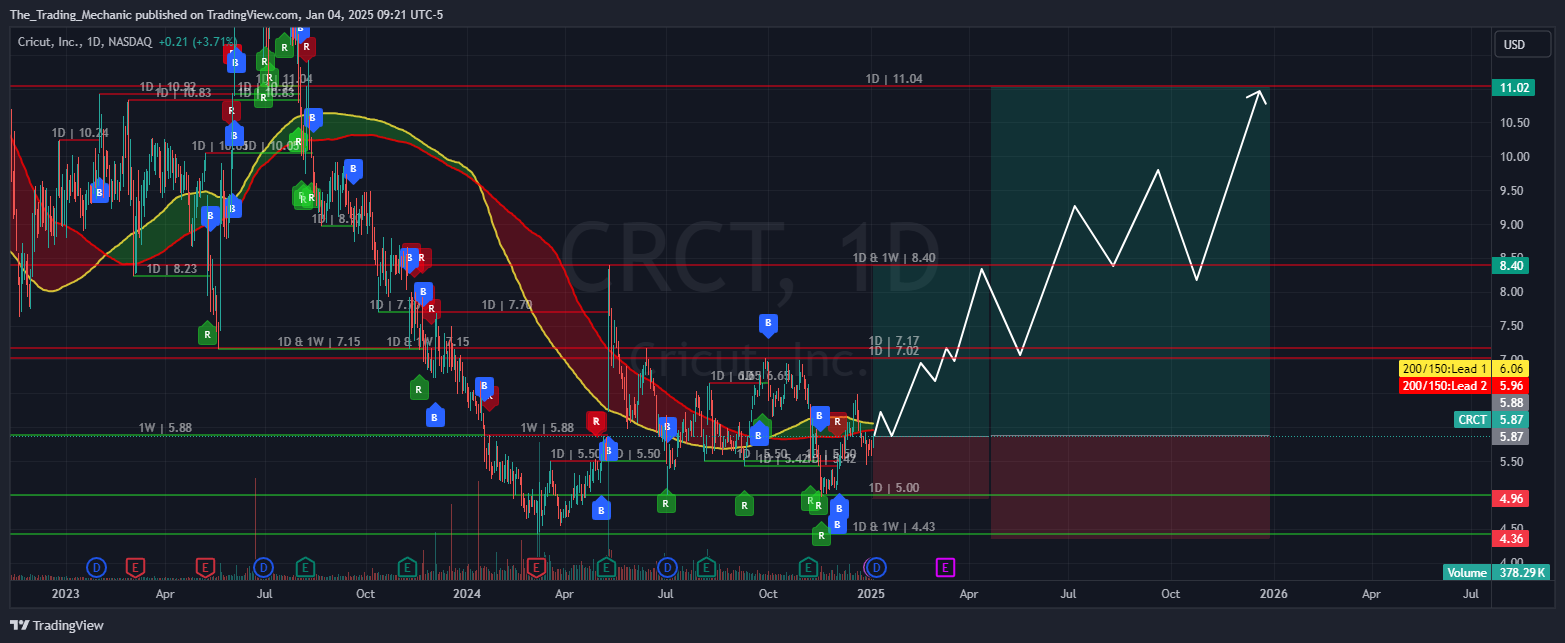This screenshot has width=1565, height=643.
Task: Click the symbol title Cricut, Inc., 1D, NASDAQ
Action: click(85, 42)
